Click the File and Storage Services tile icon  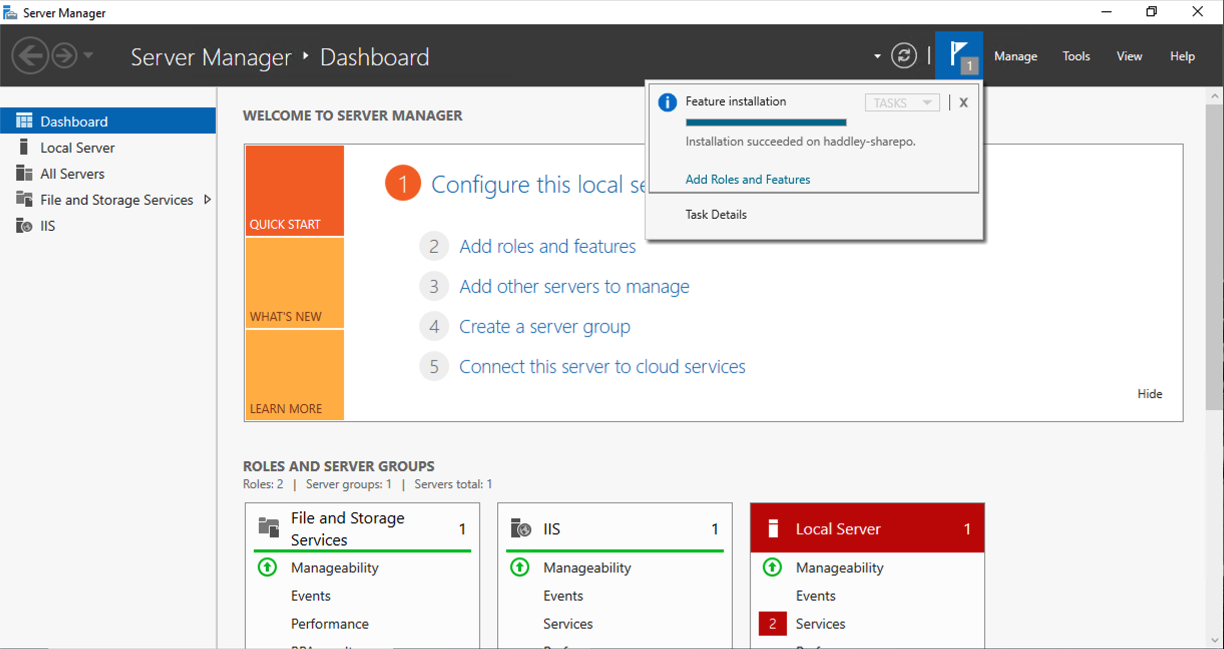[x=269, y=528]
